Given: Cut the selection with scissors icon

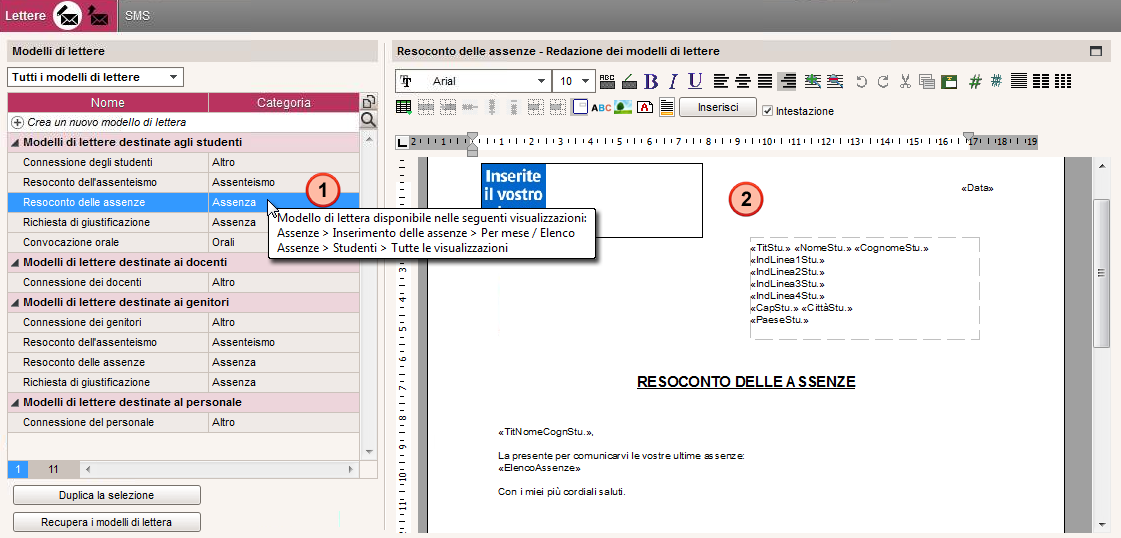Looking at the screenshot, I should pyautogui.click(x=905, y=81).
